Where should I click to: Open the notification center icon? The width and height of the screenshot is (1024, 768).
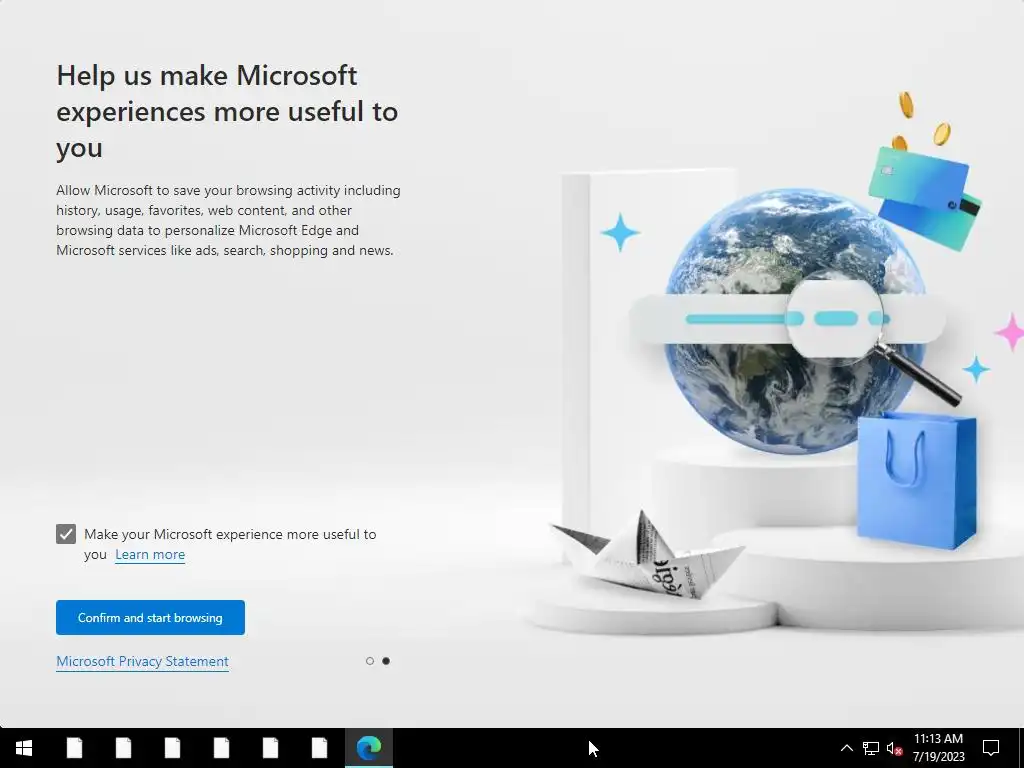pyautogui.click(x=991, y=748)
